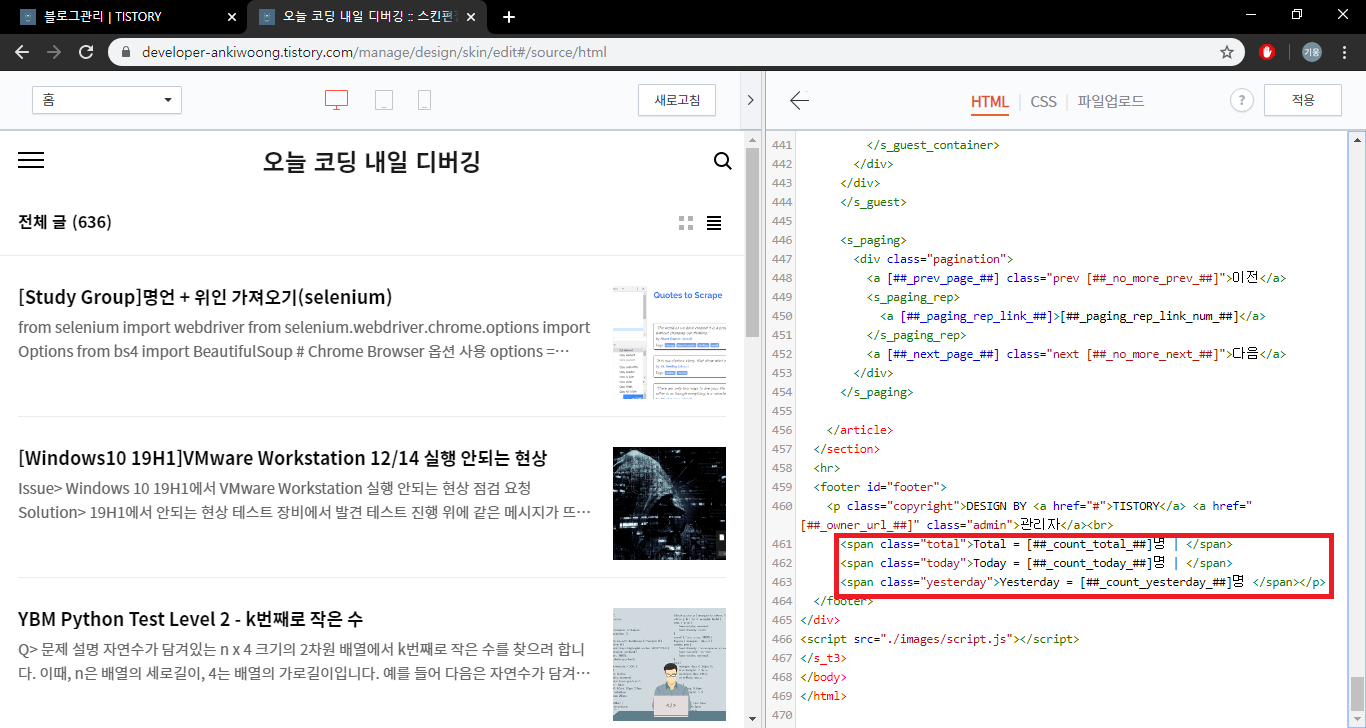Click the back arrow in the editor panel

tap(799, 100)
